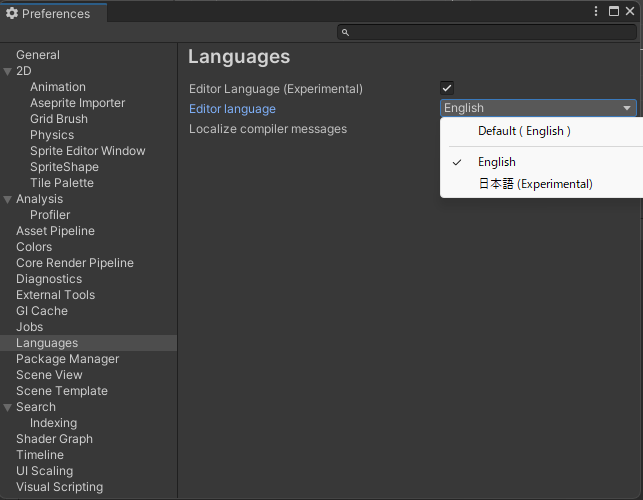Go to Aseprite Importer settings
This screenshot has width=643, height=500.
click(78, 103)
